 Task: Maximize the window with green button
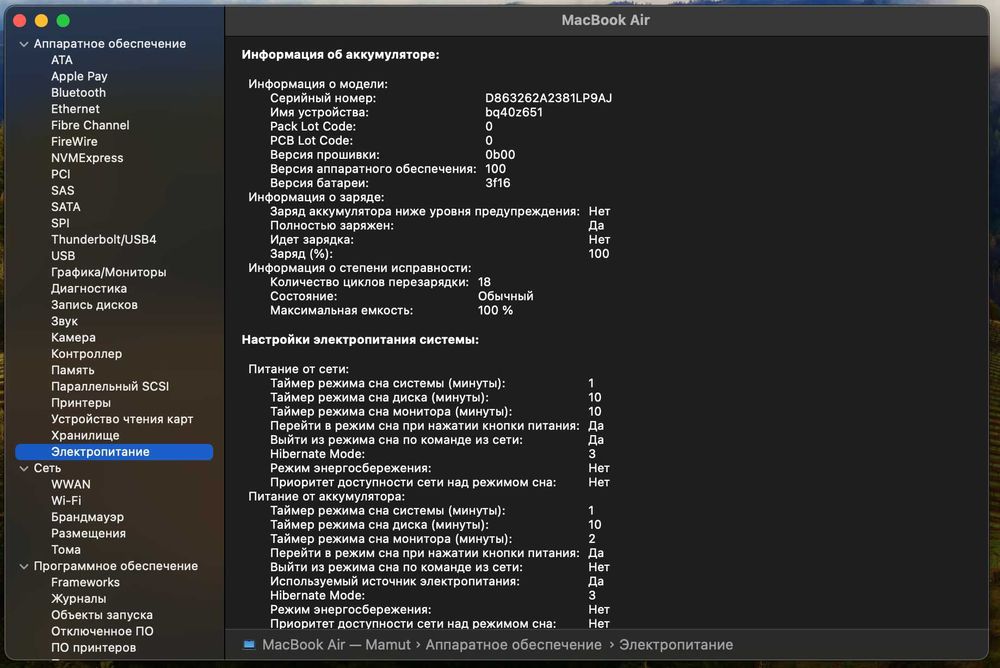tap(63, 21)
